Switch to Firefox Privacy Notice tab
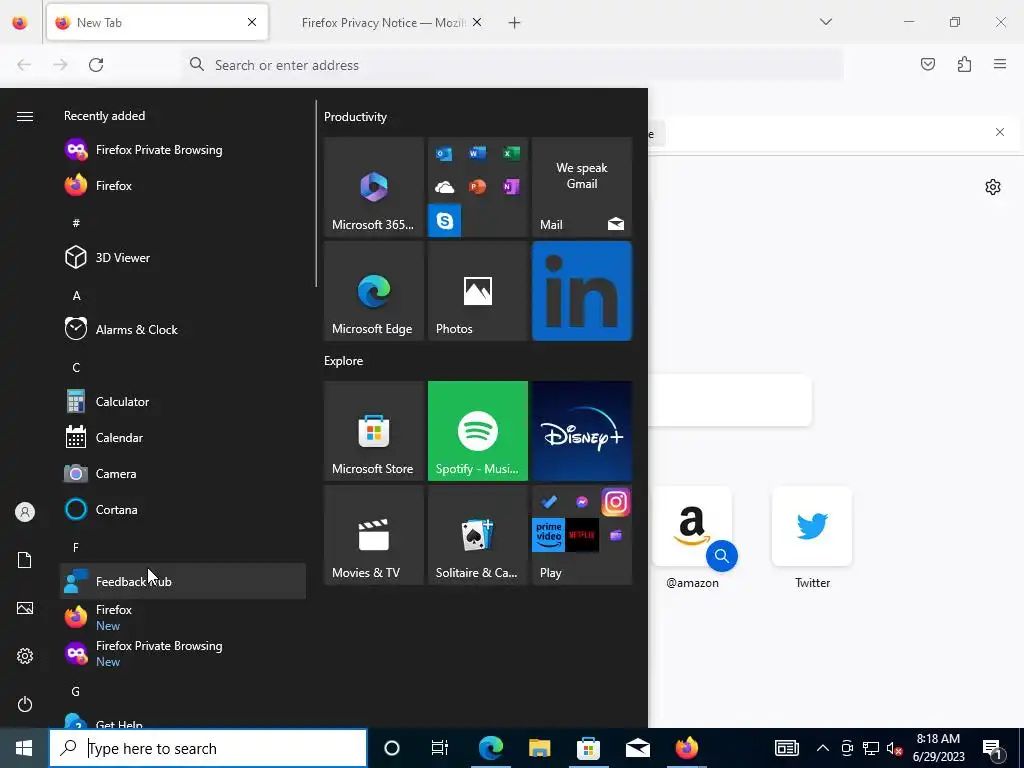 pos(382,22)
